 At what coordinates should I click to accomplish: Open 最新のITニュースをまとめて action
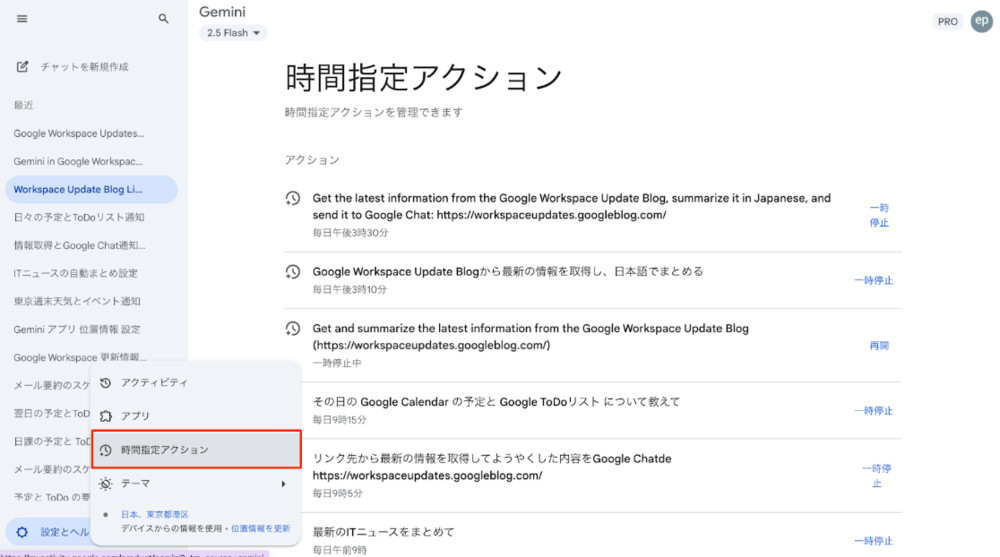[x=383, y=531]
